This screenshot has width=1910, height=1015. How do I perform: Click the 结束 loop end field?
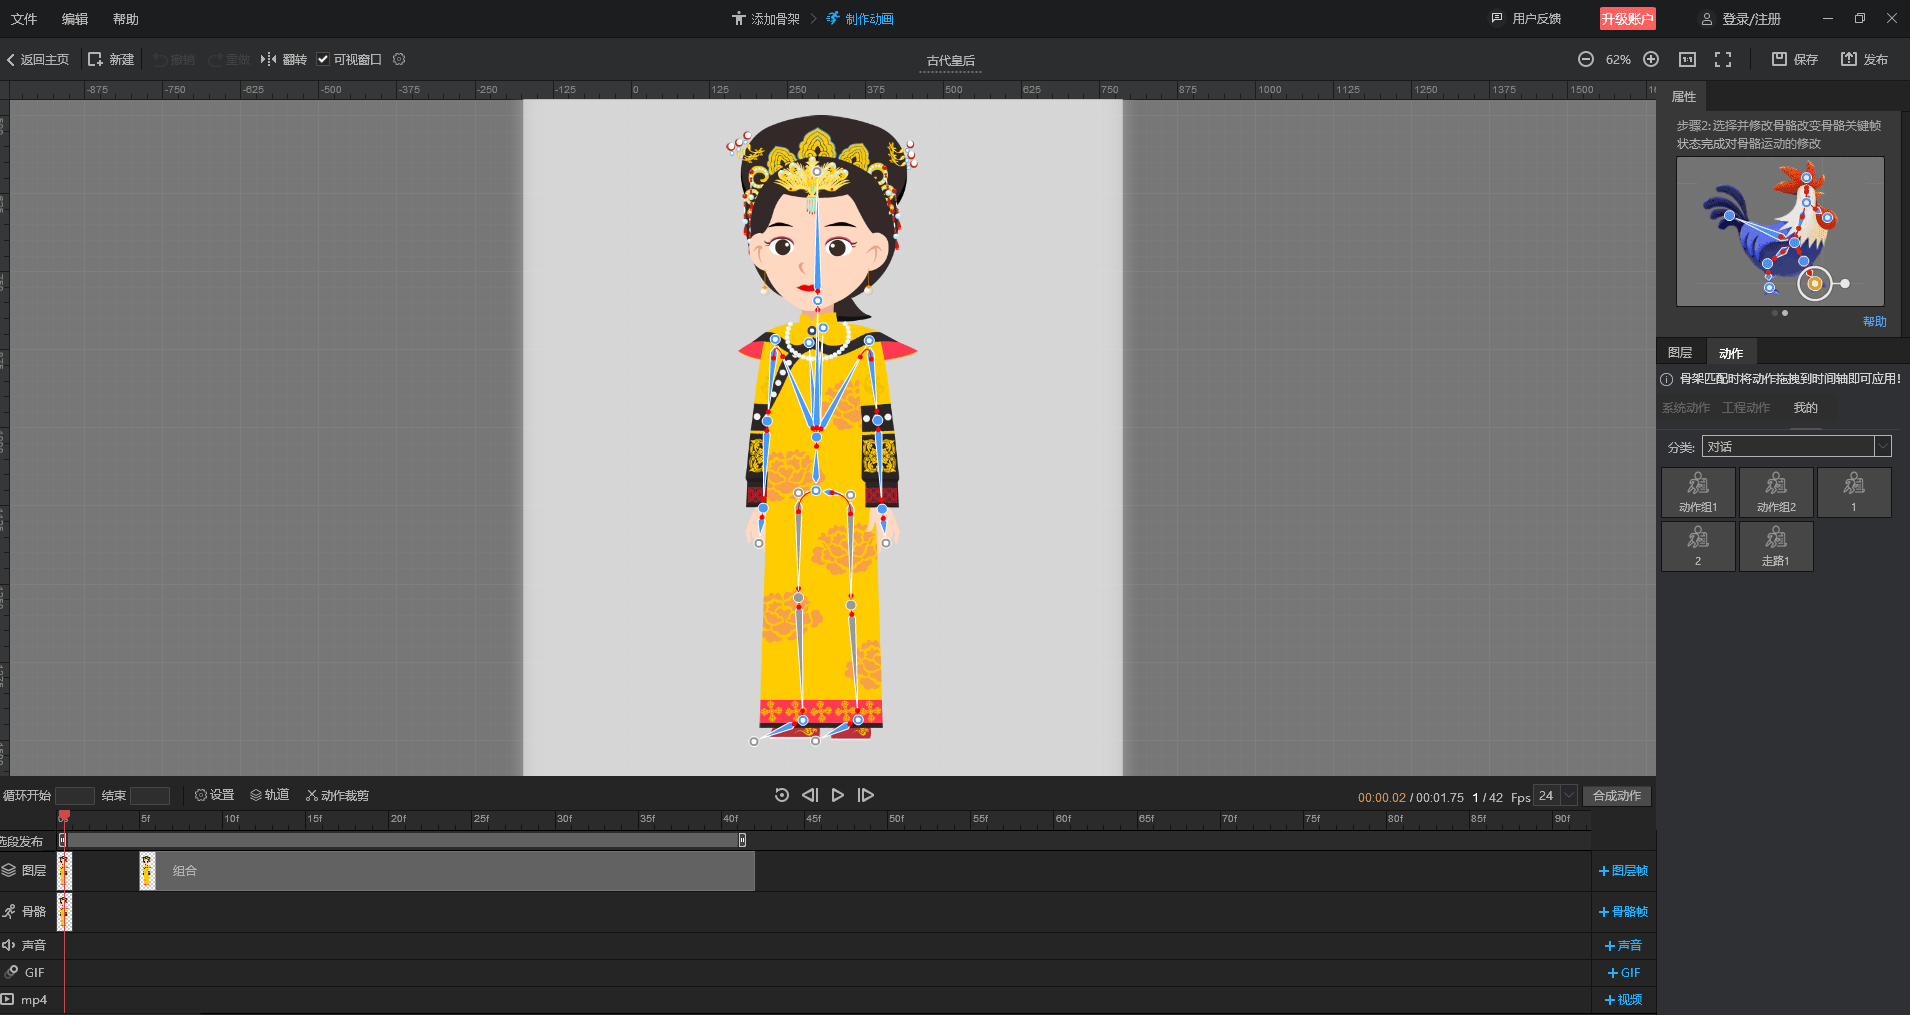pos(150,796)
